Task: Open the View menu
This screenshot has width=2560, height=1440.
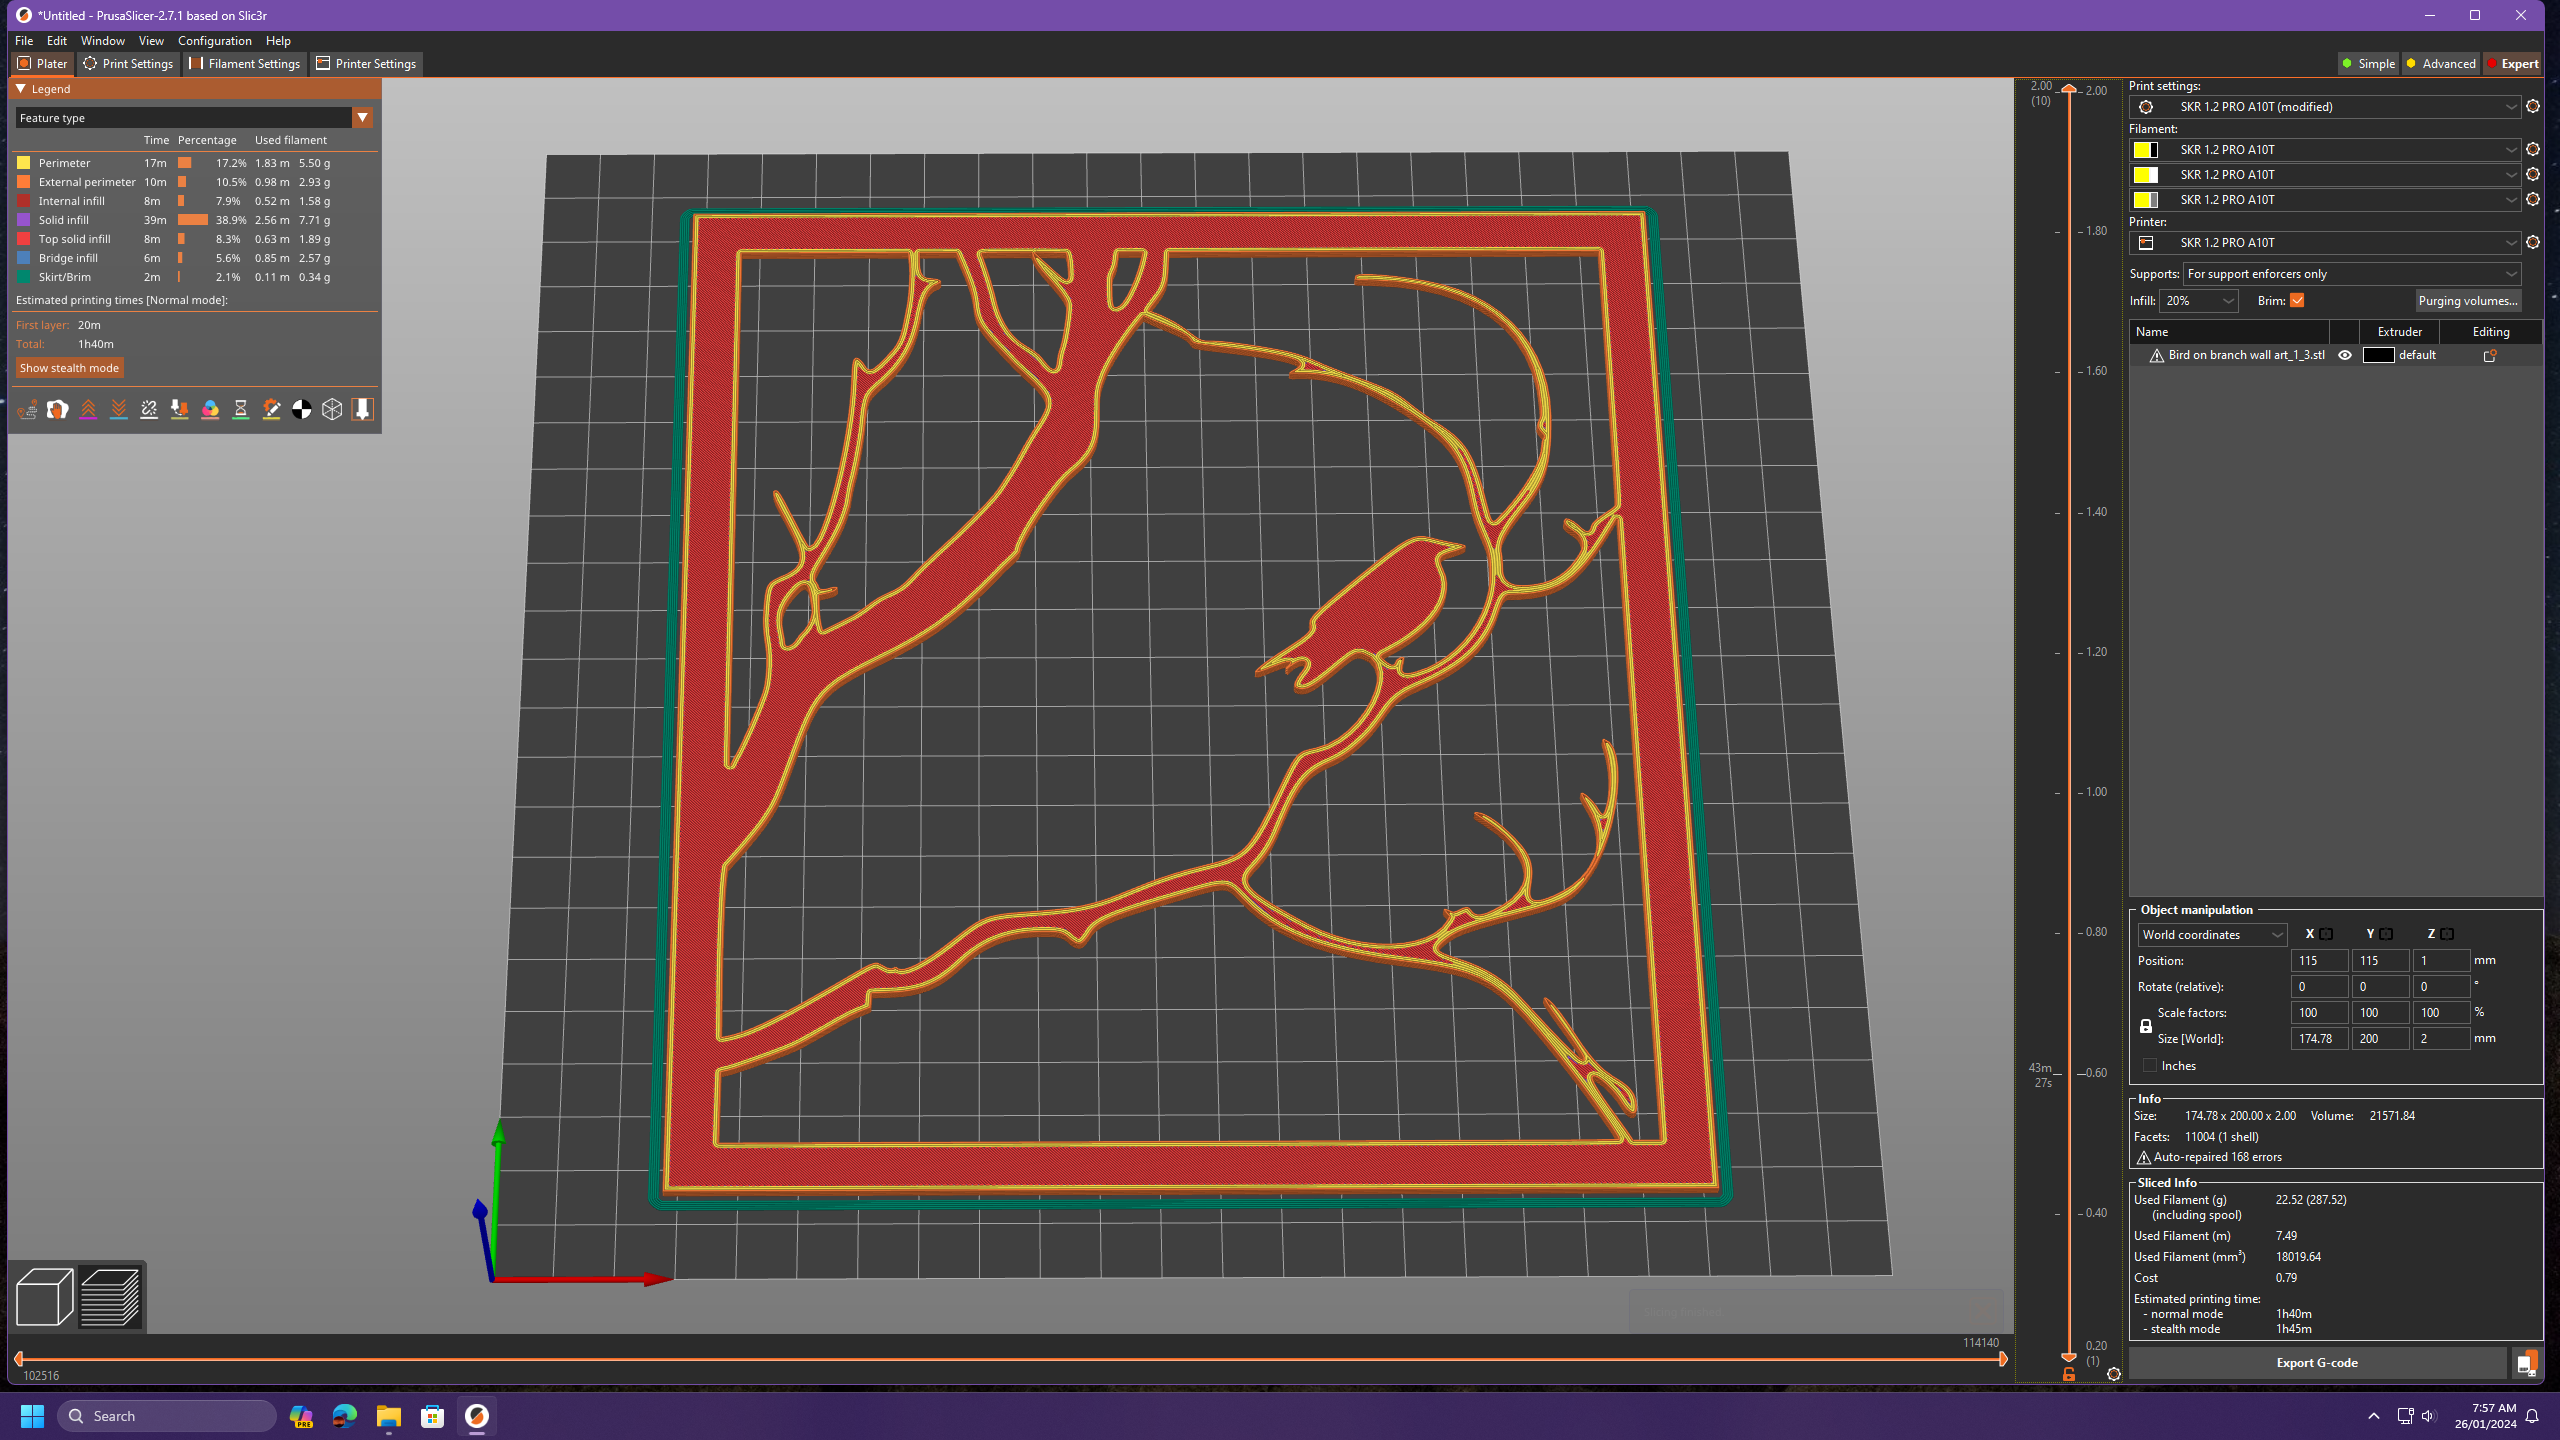Action: (x=151, y=41)
